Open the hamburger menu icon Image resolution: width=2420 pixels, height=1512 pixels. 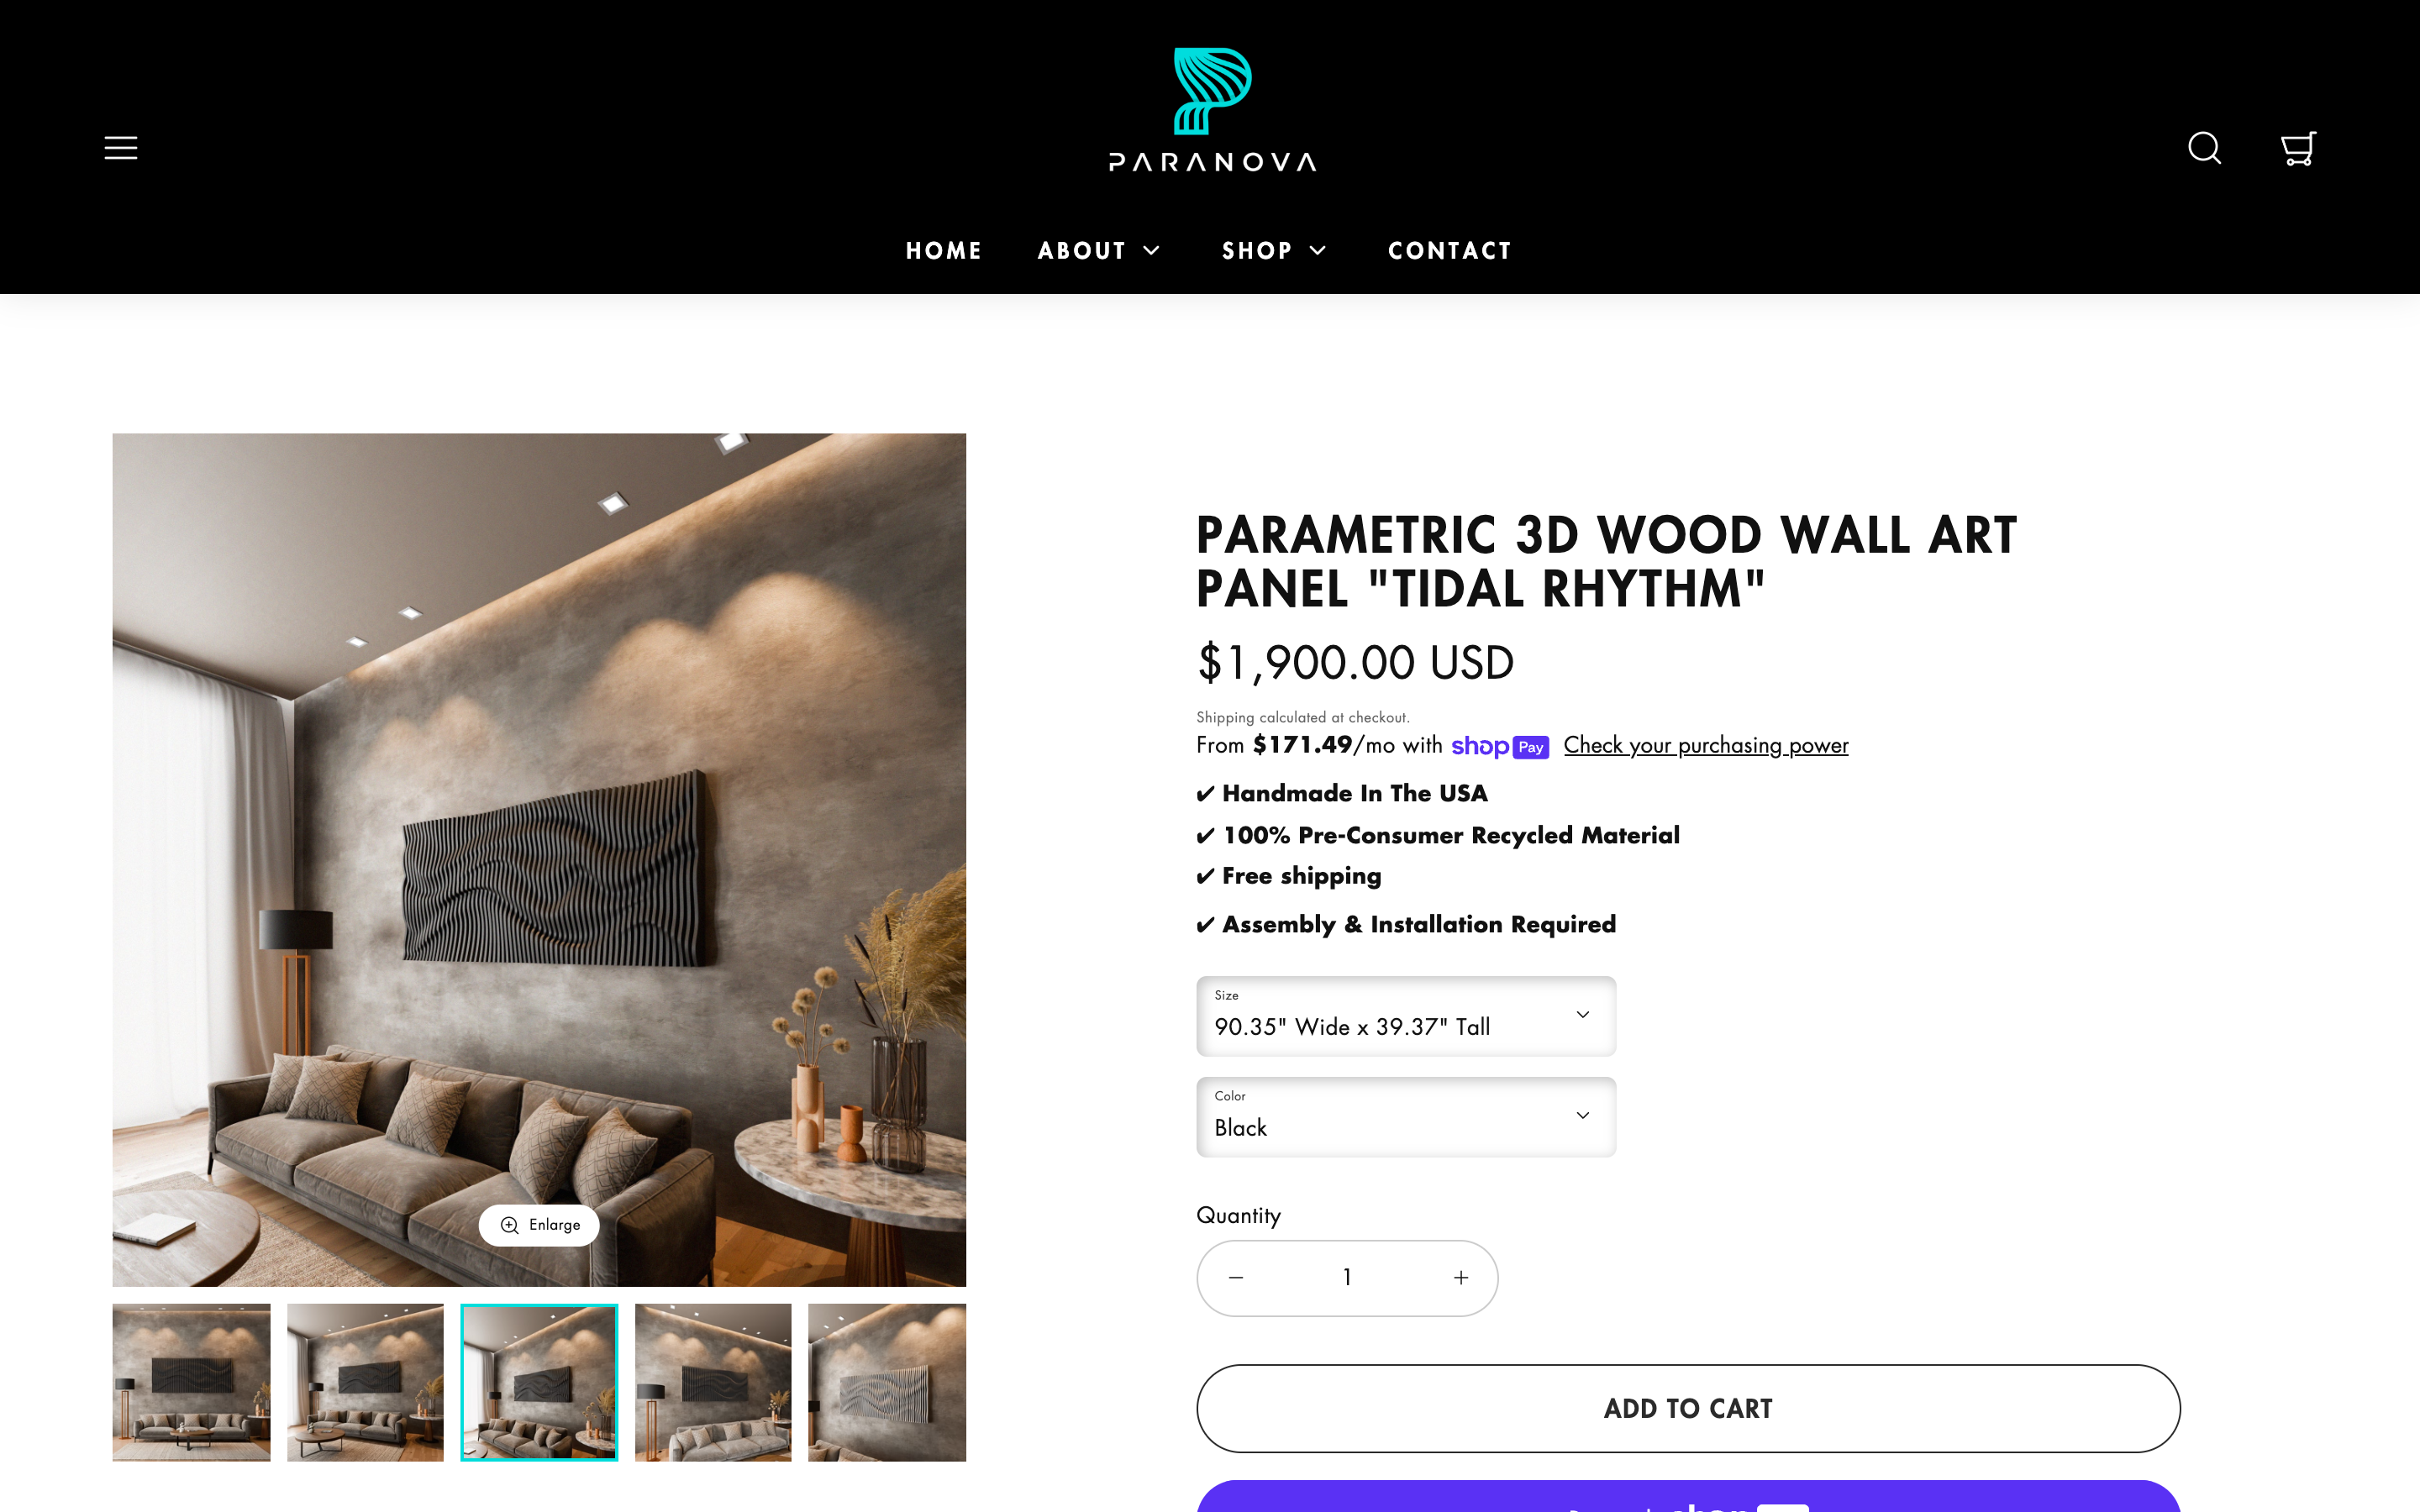[x=121, y=148]
